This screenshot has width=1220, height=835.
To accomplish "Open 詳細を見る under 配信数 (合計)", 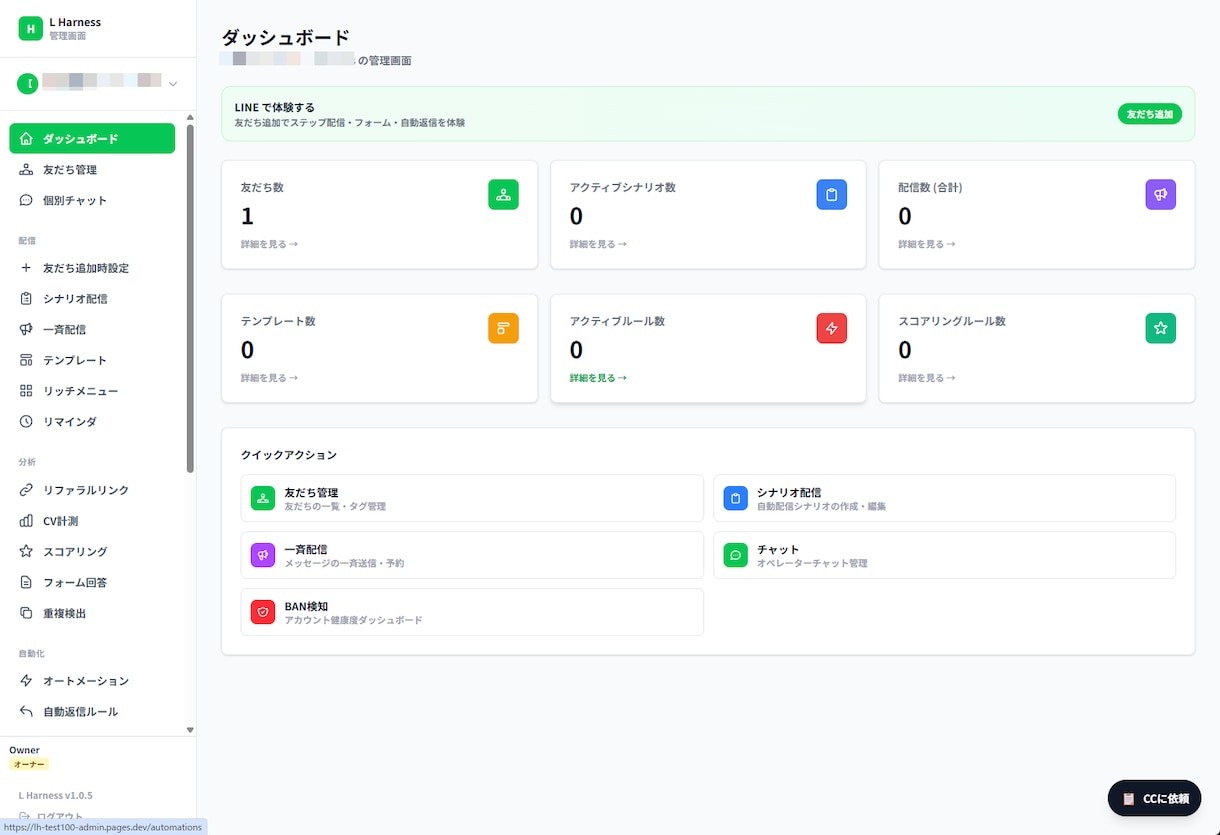I will (x=926, y=244).
